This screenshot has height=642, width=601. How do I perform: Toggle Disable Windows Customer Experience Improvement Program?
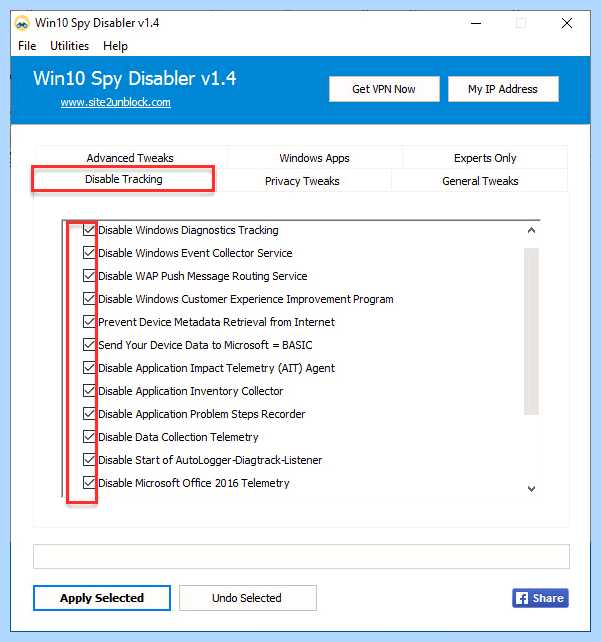(x=89, y=298)
